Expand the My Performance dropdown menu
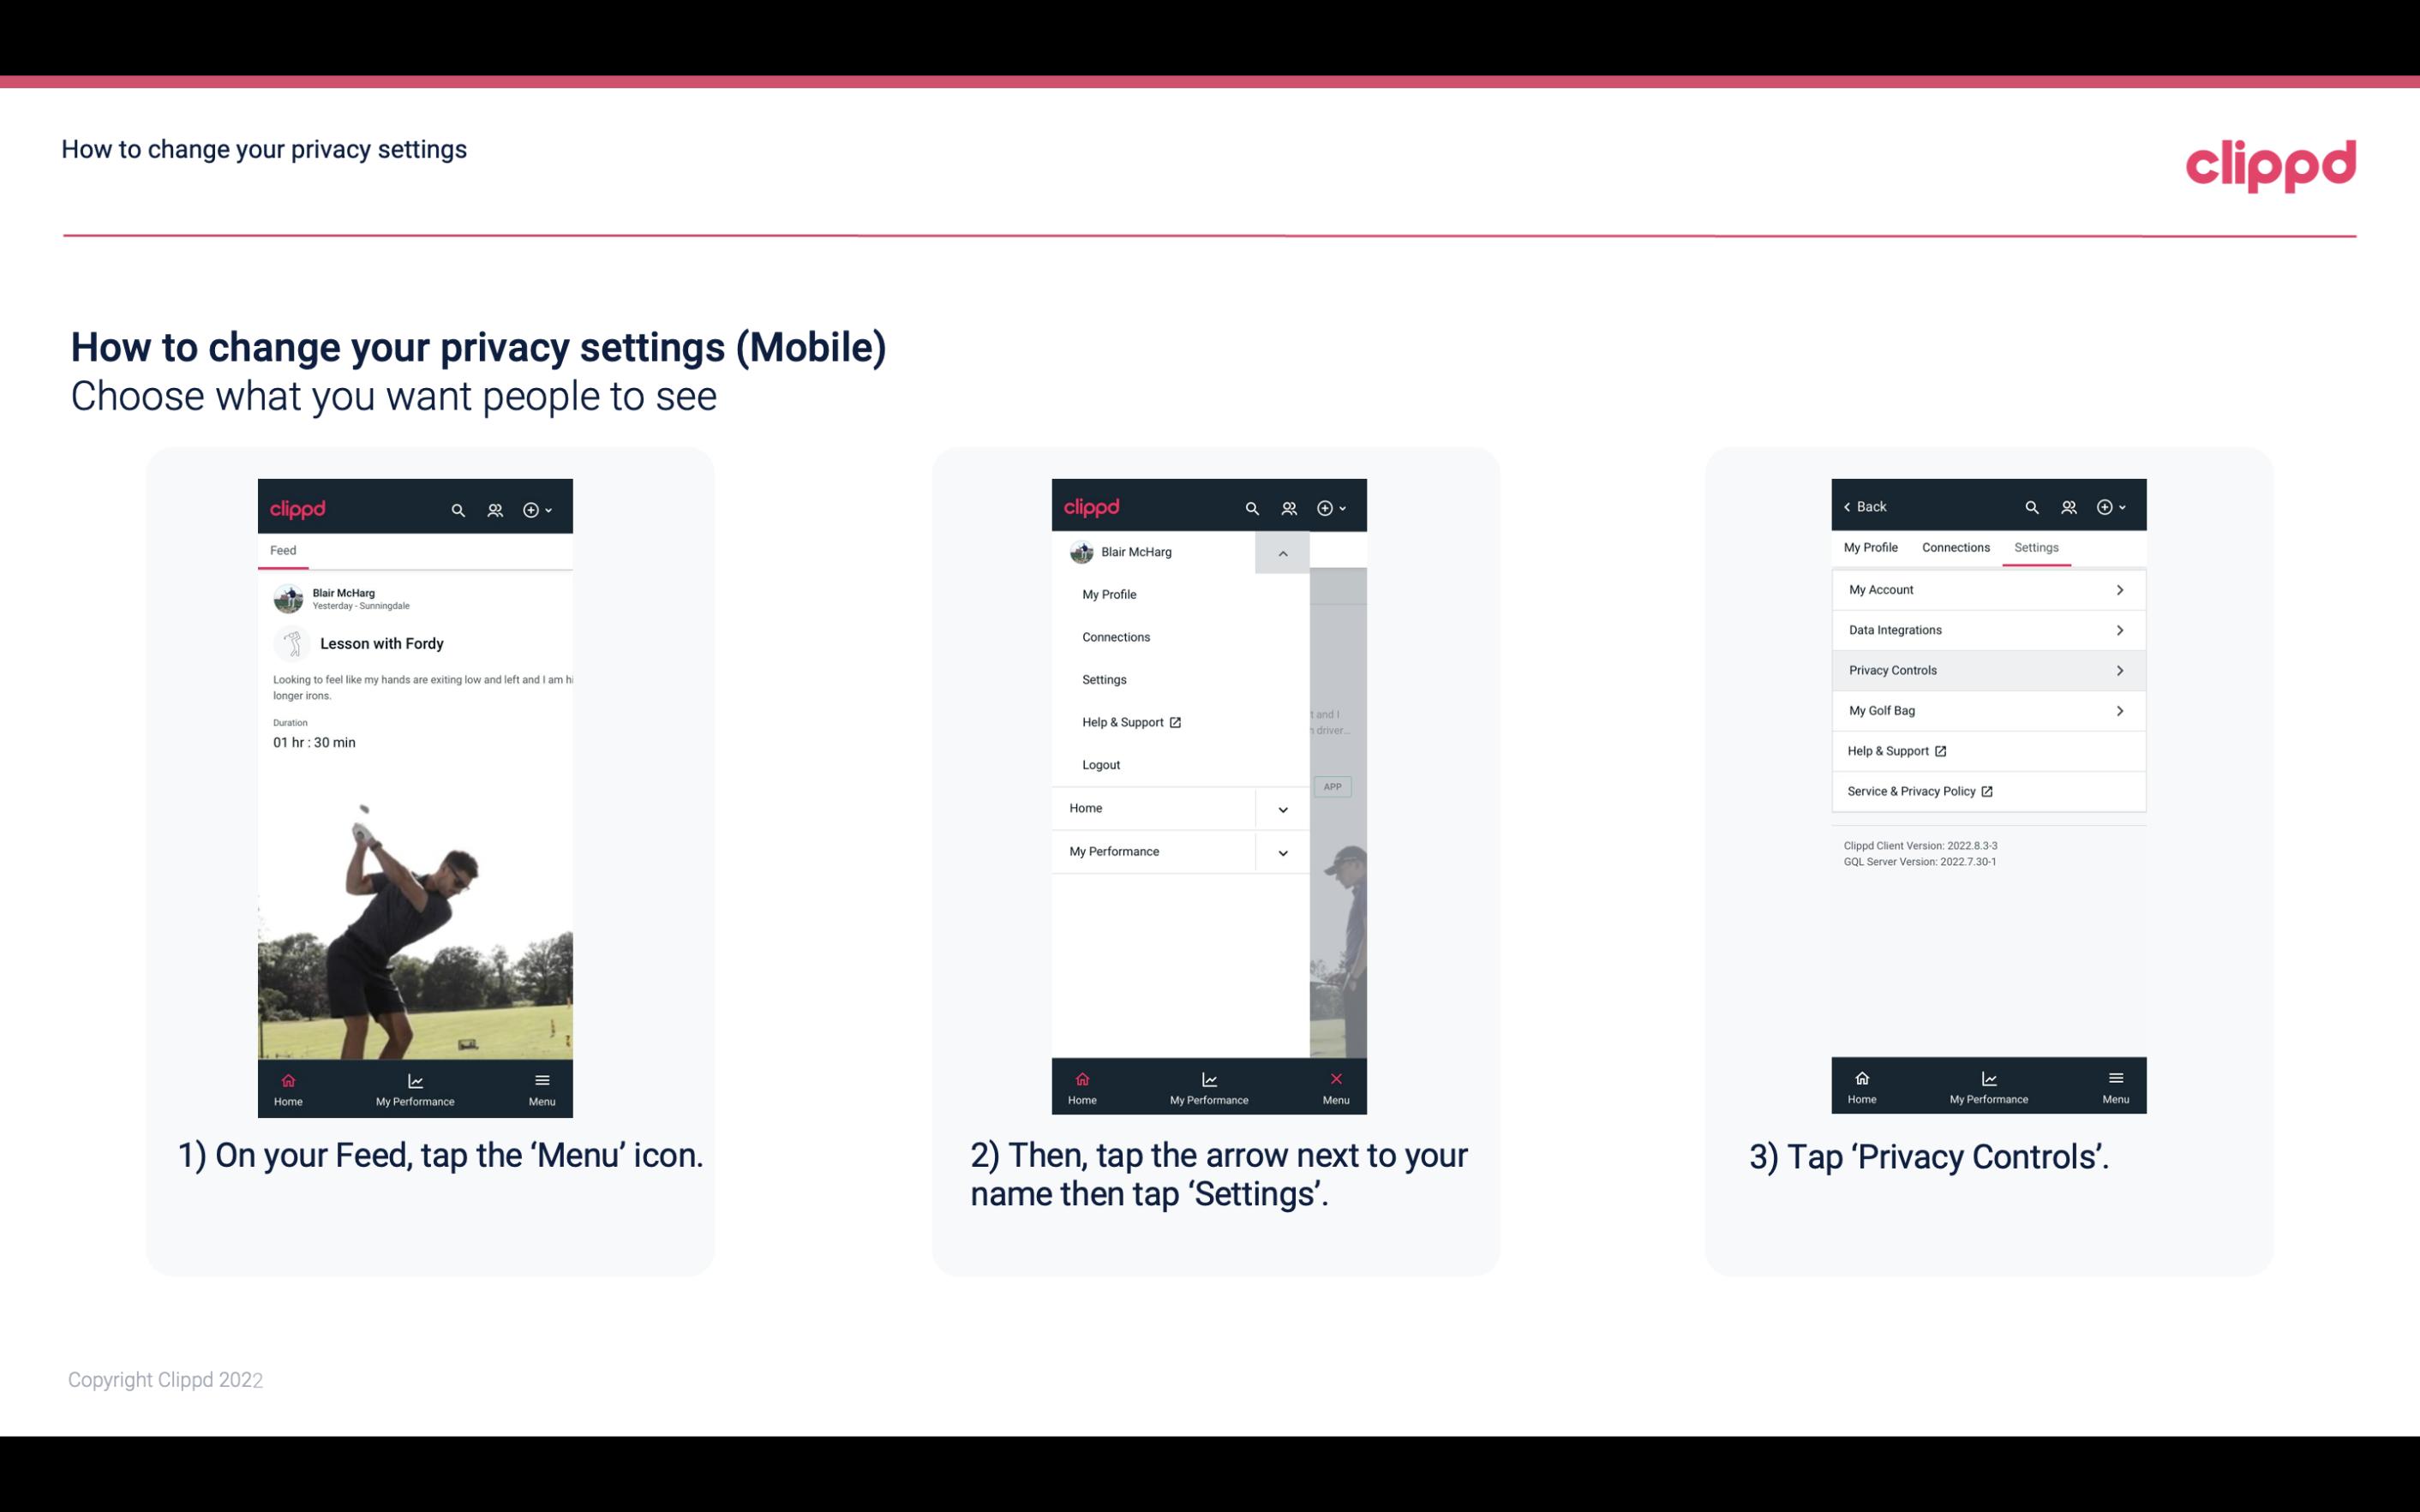This screenshot has height=1512, width=2420. 1284,850
